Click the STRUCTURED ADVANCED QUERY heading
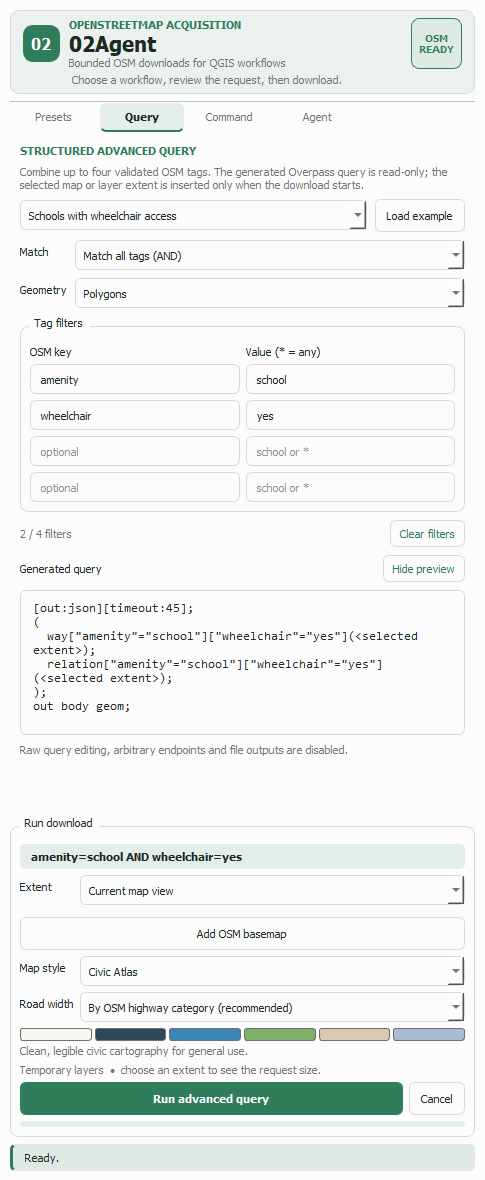485x1180 pixels. (108, 151)
